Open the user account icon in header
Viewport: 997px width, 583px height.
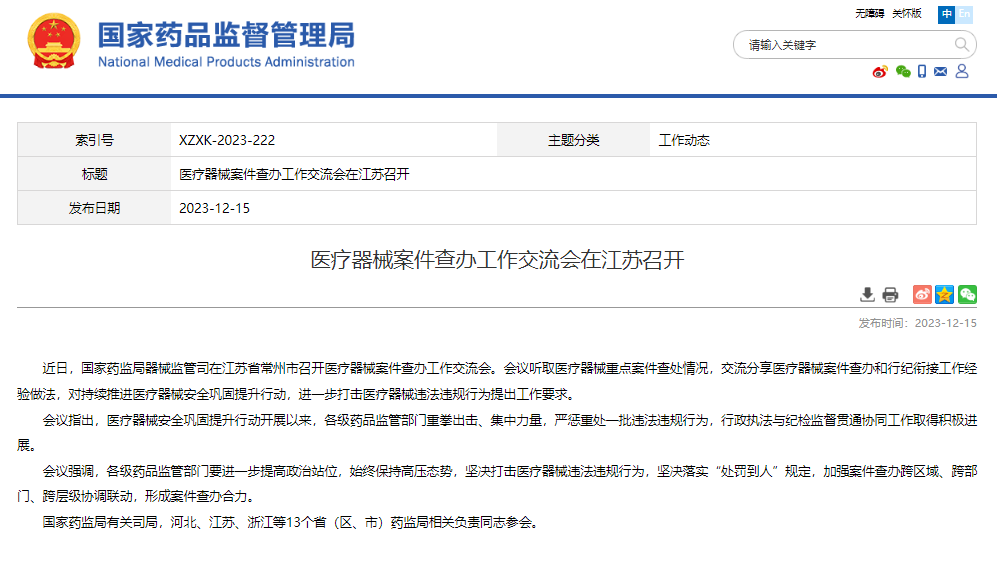coord(962,72)
